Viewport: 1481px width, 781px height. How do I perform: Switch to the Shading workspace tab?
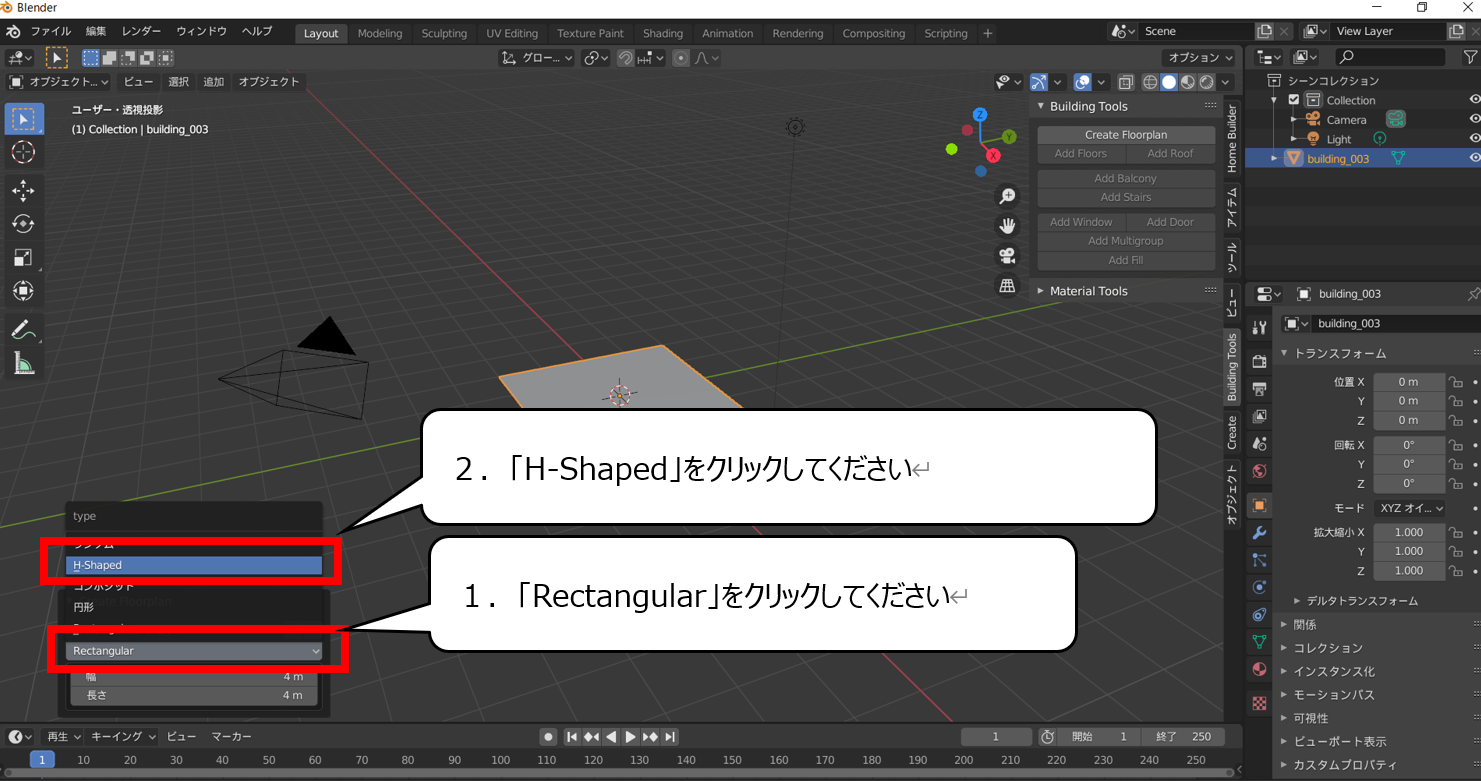tap(663, 33)
